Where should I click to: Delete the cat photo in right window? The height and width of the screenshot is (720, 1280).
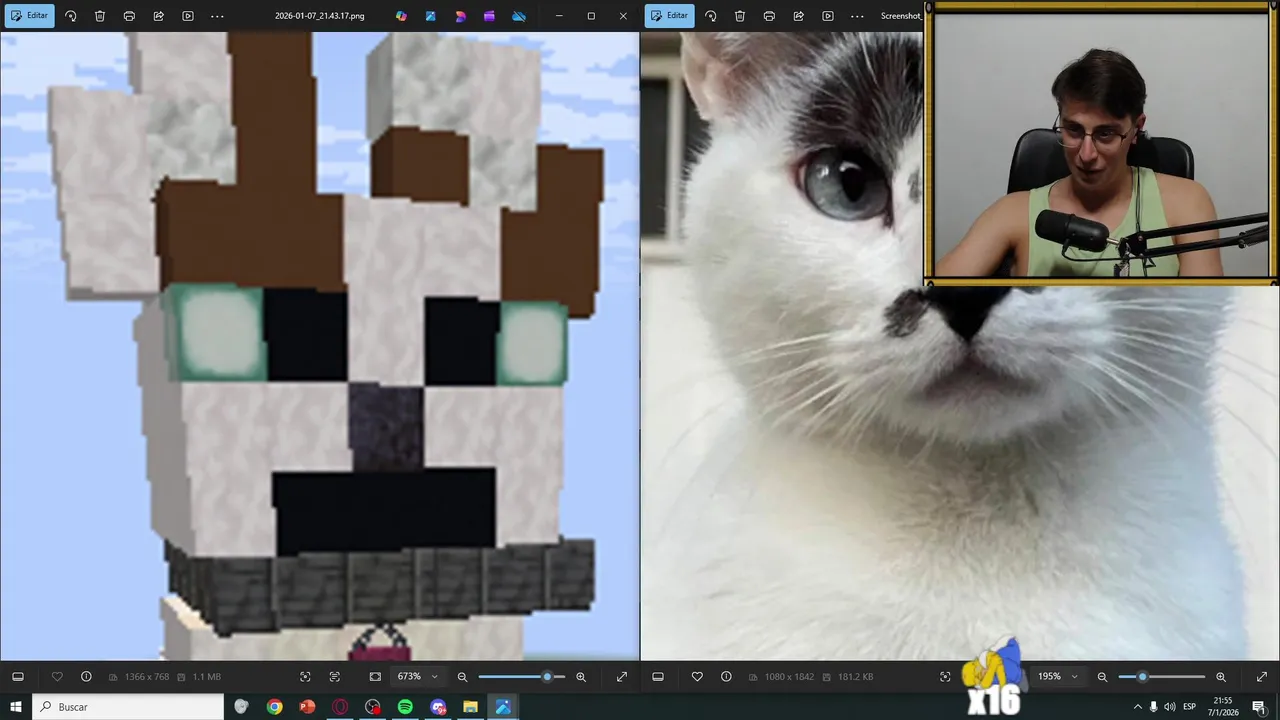(740, 16)
